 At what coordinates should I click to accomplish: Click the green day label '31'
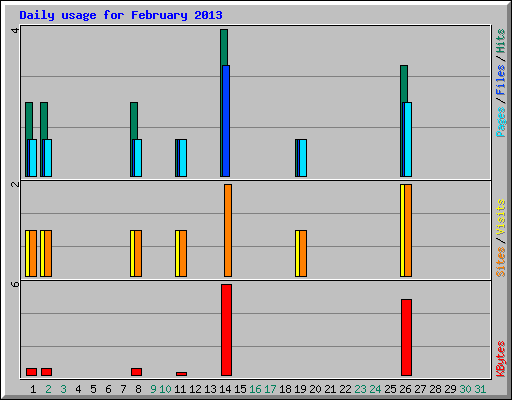(480, 389)
